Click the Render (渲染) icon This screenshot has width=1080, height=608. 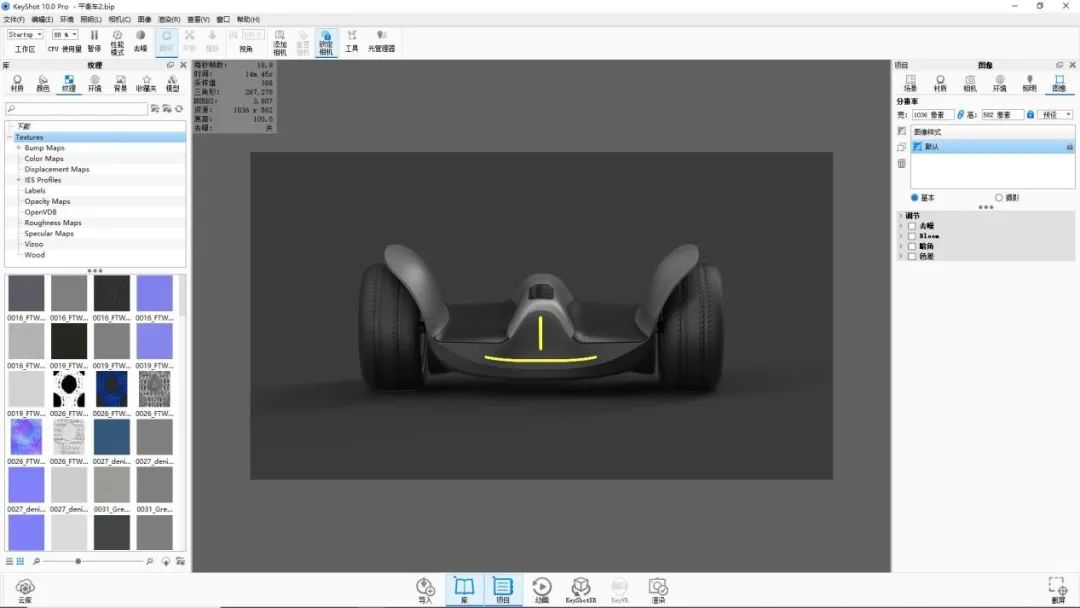(x=658, y=589)
